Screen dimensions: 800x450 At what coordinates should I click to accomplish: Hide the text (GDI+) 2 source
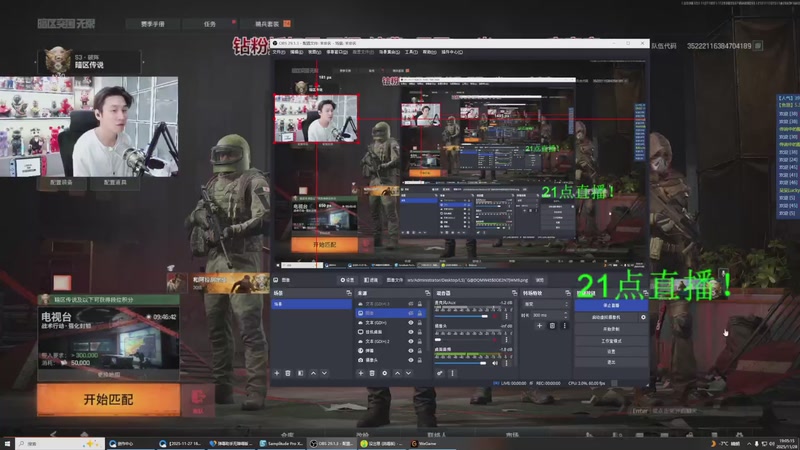point(411,341)
